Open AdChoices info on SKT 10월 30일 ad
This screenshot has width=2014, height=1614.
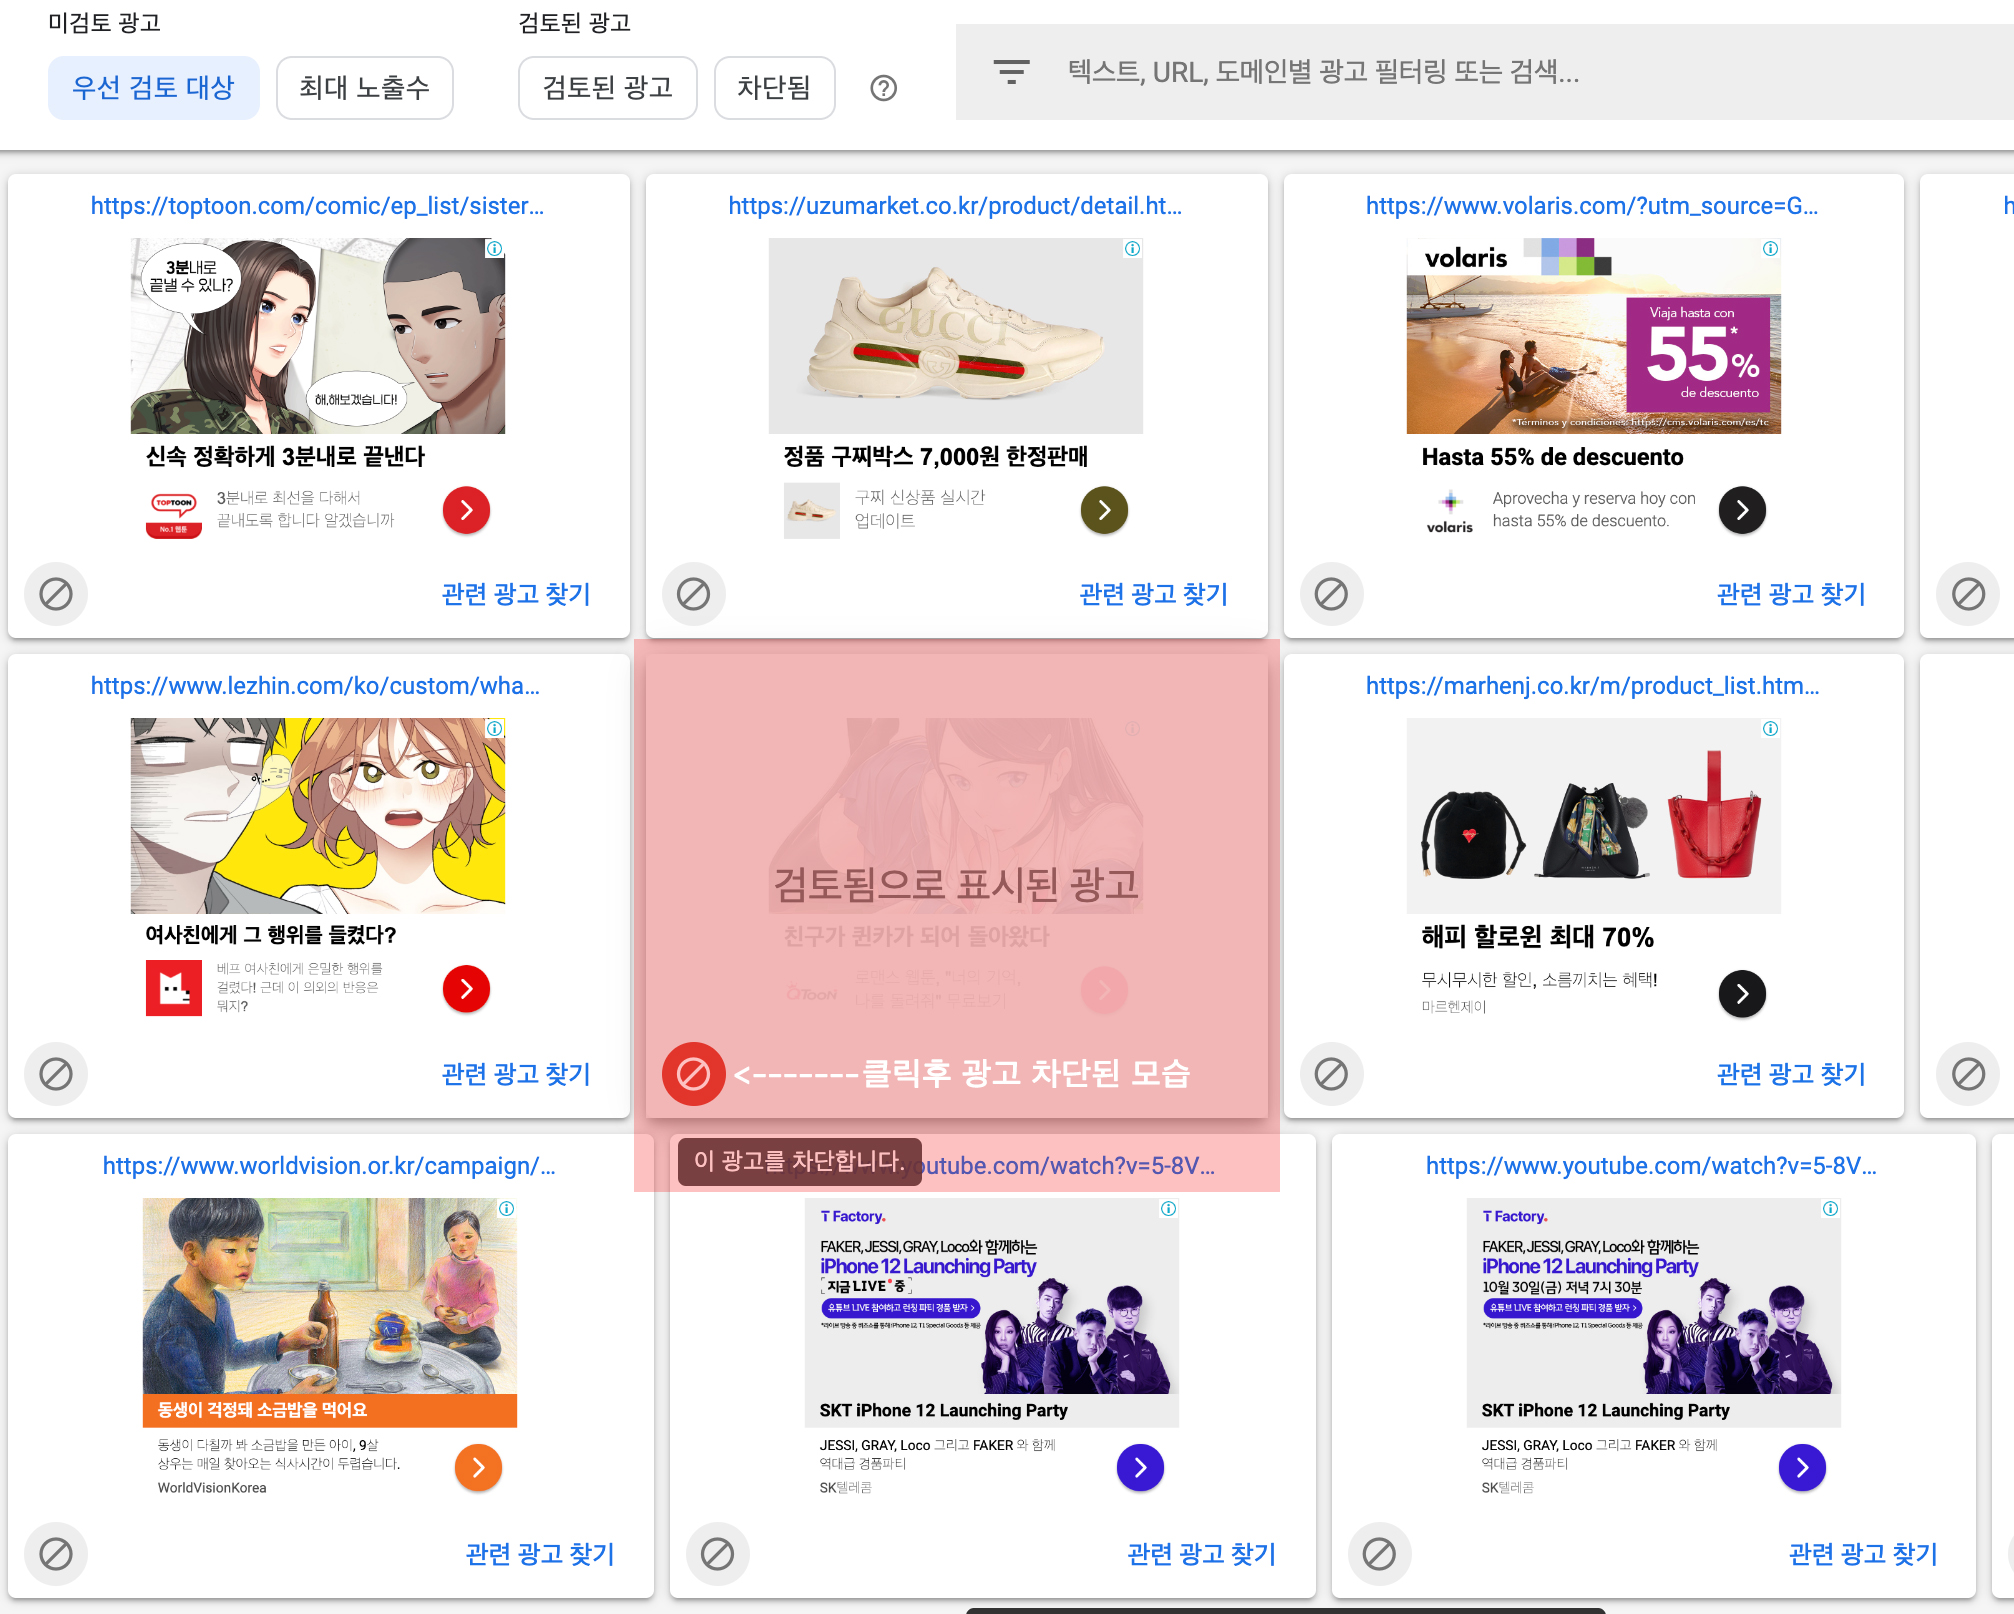1831,1208
